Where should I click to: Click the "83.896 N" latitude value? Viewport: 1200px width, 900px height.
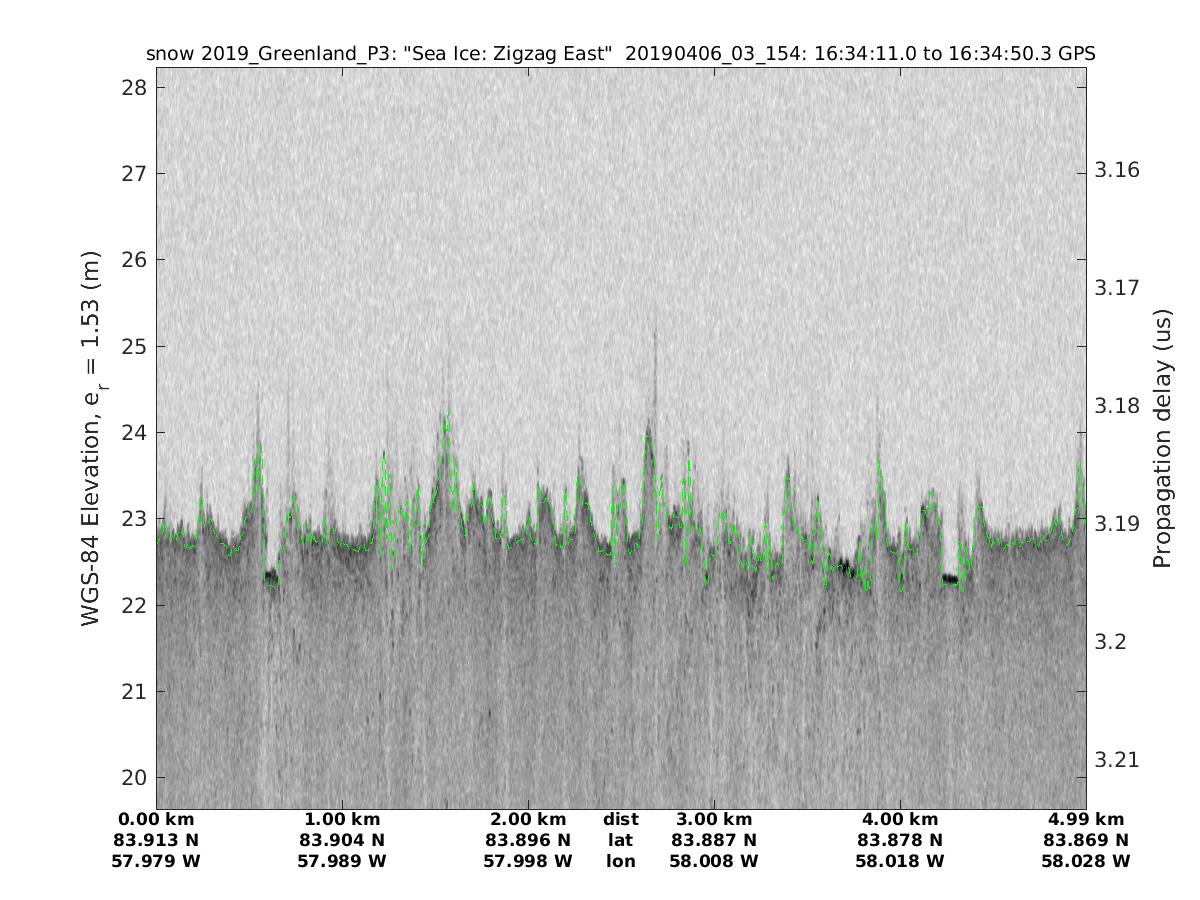coord(528,840)
